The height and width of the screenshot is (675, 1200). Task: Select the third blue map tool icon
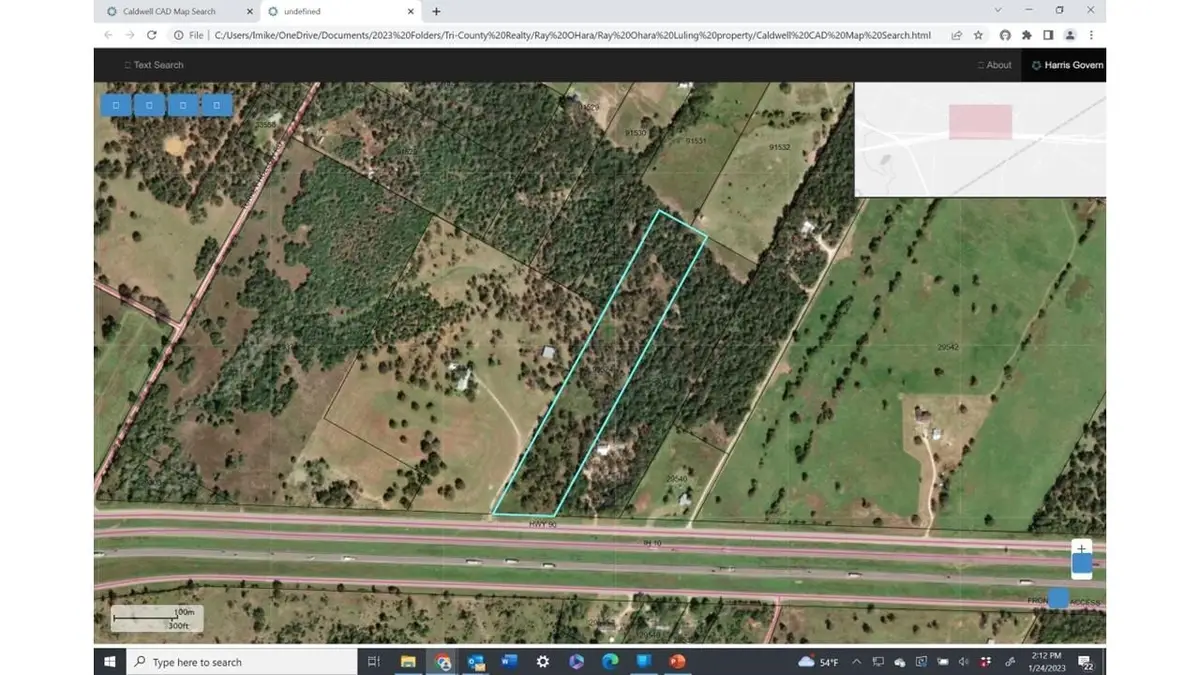pyautogui.click(x=183, y=104)
